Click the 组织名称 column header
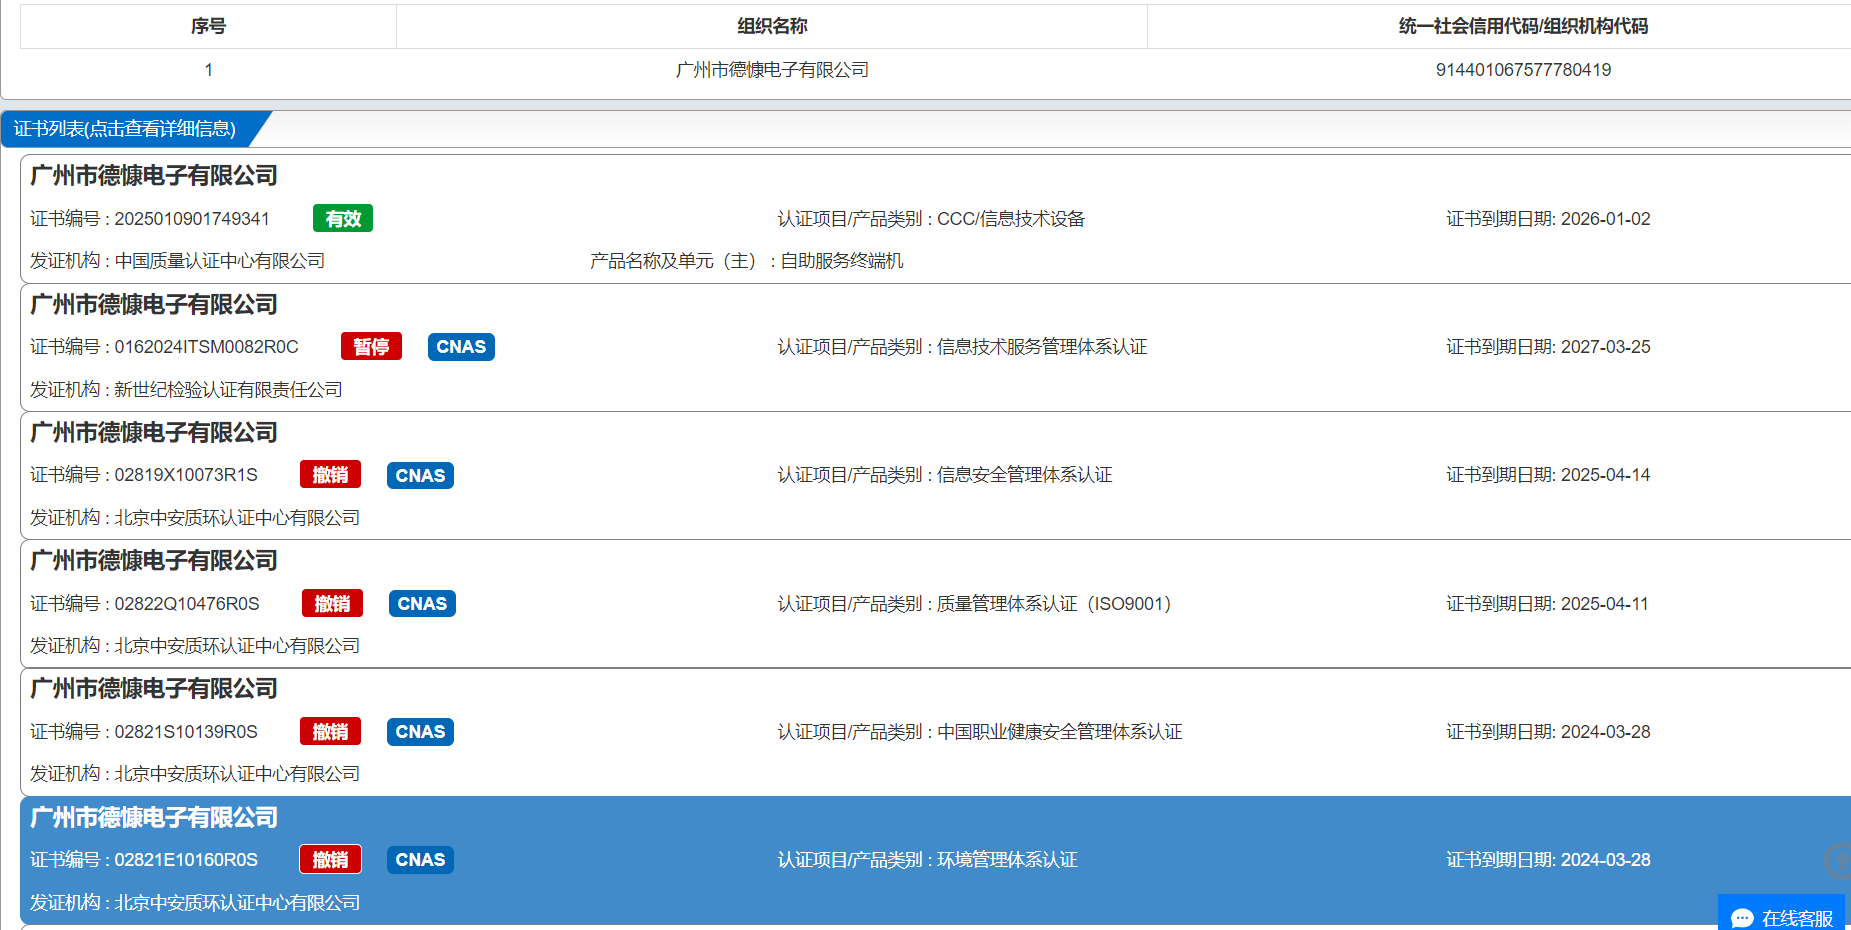 (772, 26)
